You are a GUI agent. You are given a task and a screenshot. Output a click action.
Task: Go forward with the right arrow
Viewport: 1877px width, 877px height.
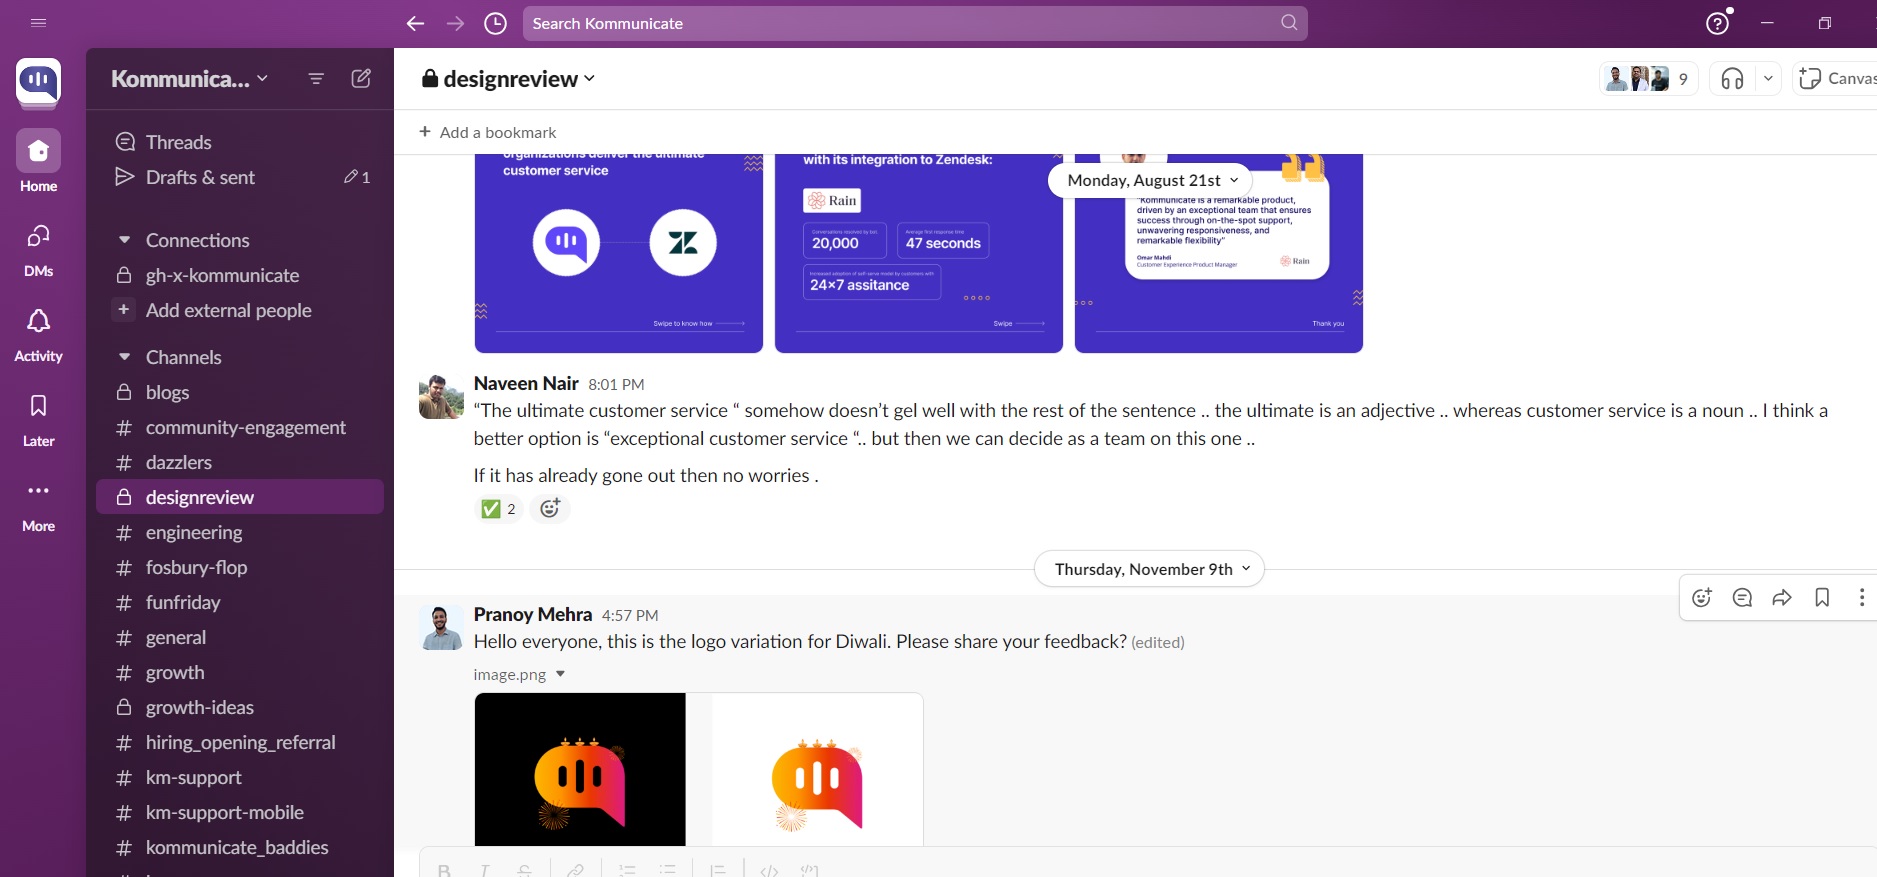(456, 23)
